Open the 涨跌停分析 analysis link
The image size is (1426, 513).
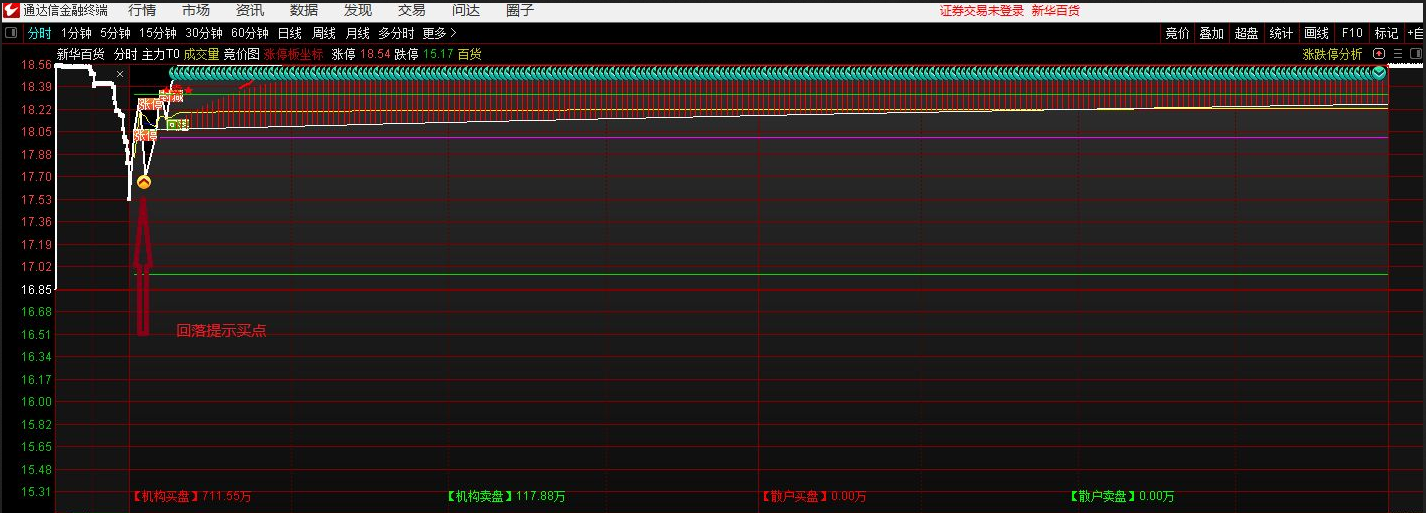[1332, 54]
